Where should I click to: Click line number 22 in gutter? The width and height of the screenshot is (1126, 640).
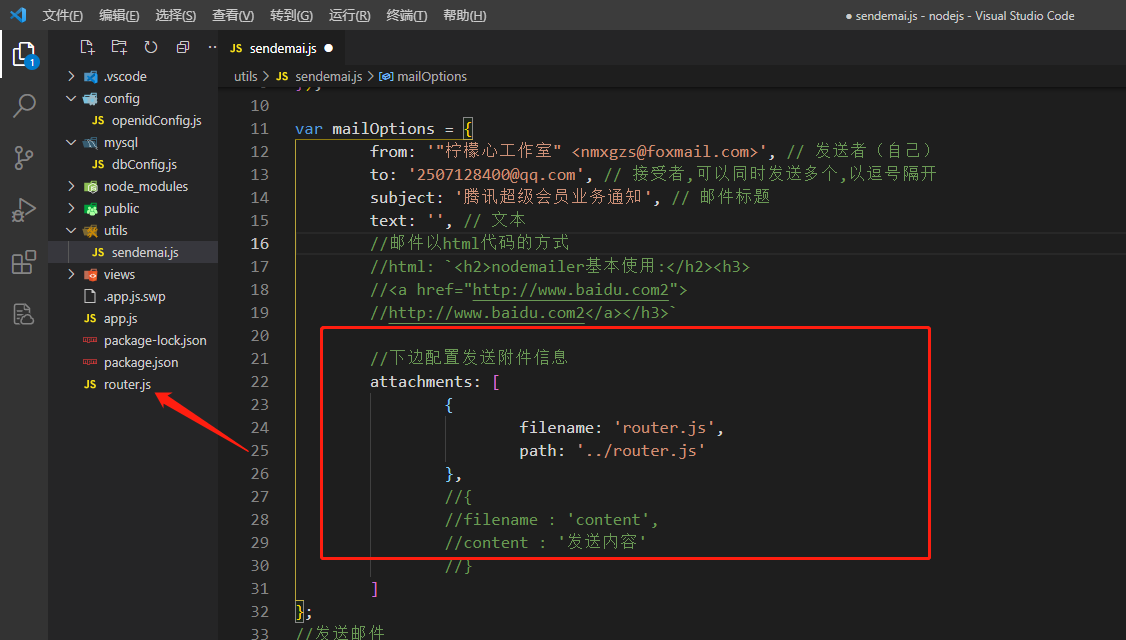260,381
